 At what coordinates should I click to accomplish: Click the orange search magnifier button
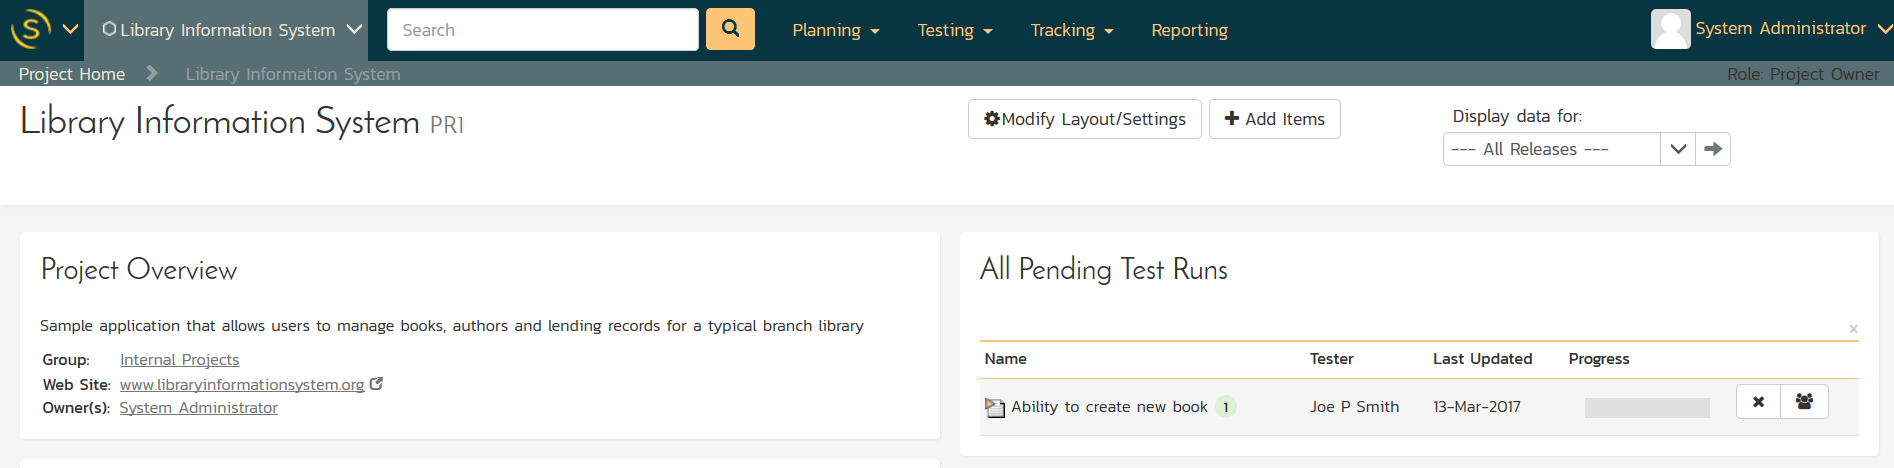[730, 29]
